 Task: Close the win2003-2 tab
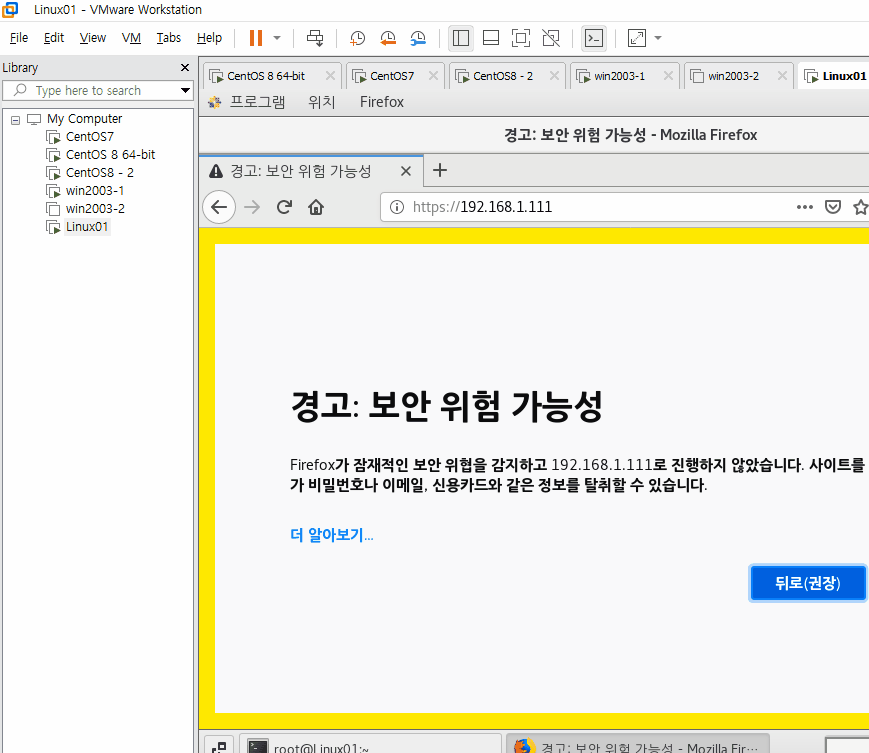[x=783, y=75]
